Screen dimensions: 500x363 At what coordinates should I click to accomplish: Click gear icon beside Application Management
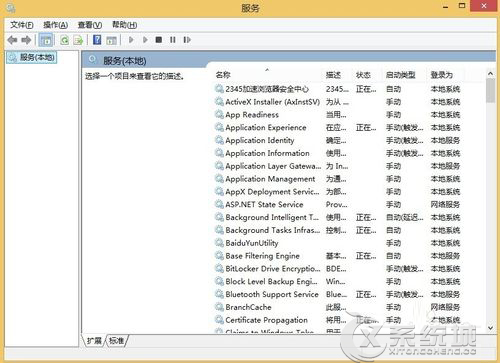point(219,178)
